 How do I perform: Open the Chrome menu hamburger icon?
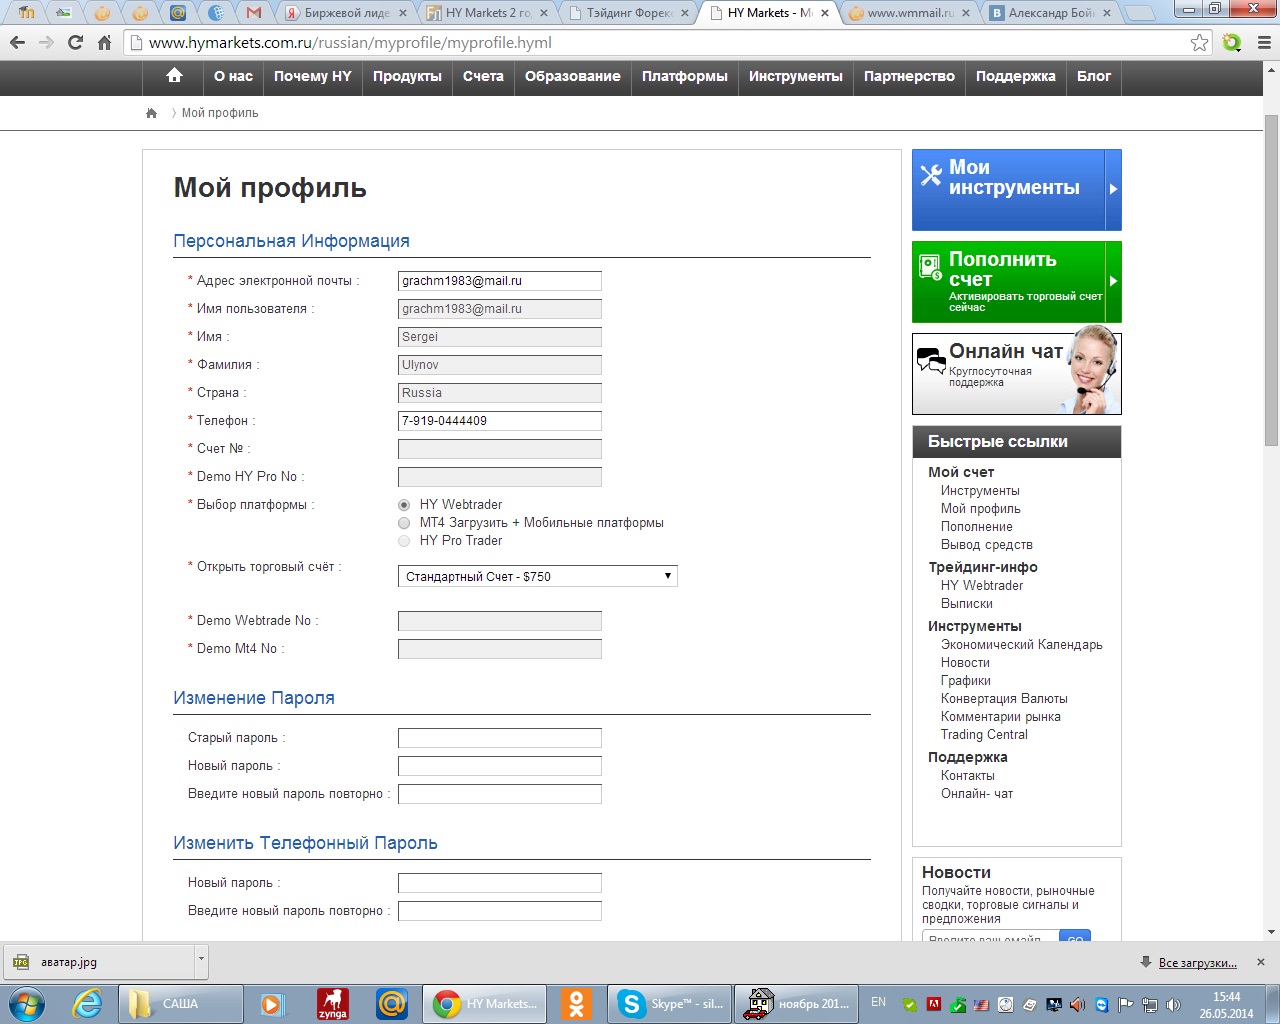pos(1263,43)
